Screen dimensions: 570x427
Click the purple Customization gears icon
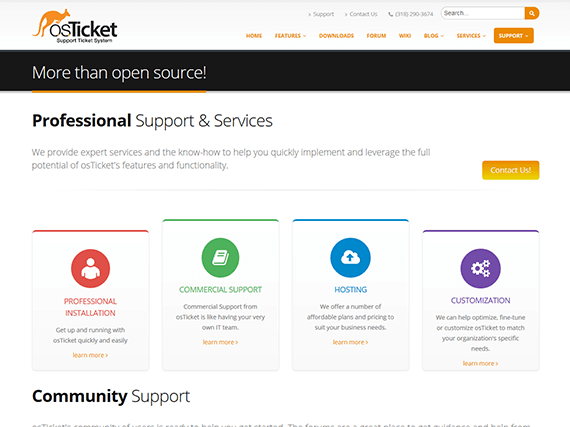tap(481, 269)
